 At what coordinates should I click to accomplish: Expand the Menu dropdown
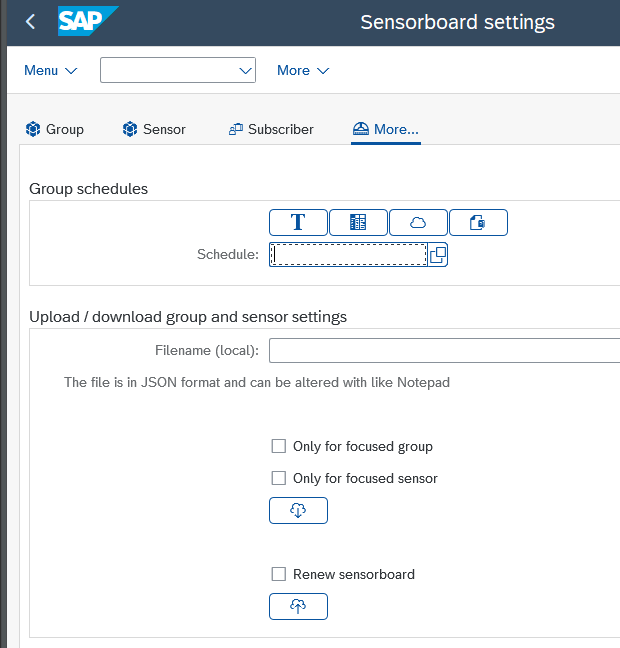[50, 70]
